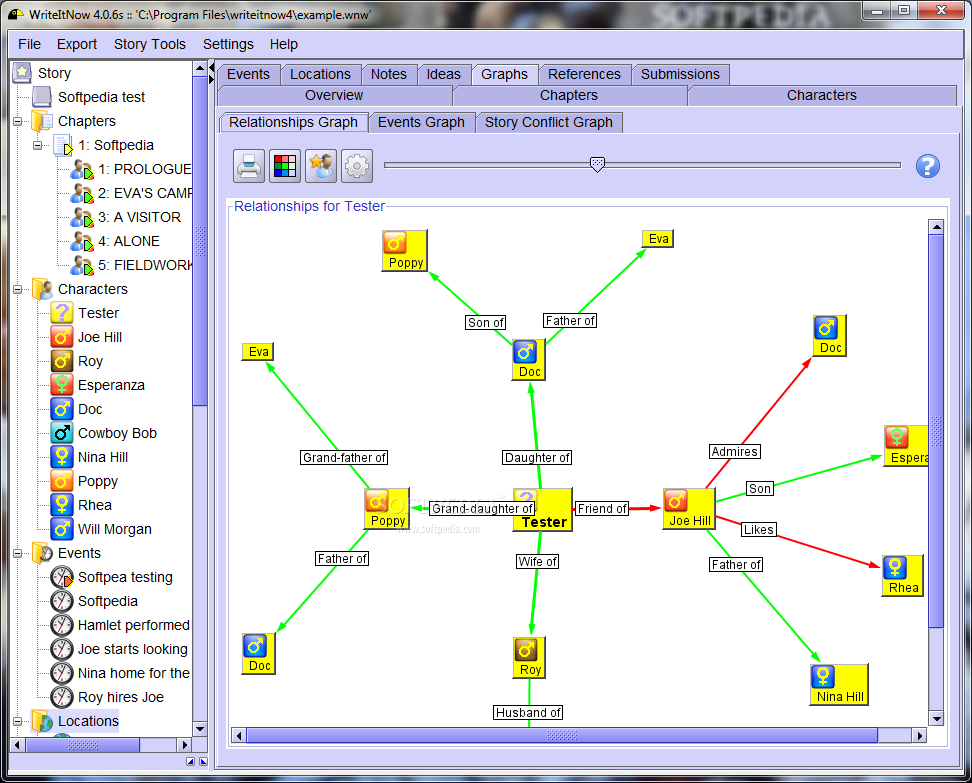Collapse the Events tree node

click(x=17, y=554)
